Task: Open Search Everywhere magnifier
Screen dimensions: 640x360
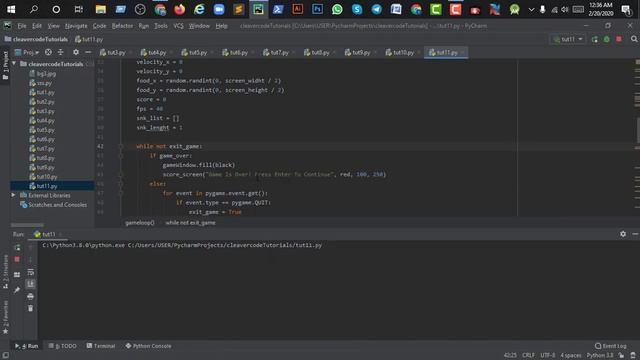Action: (634, 39)
